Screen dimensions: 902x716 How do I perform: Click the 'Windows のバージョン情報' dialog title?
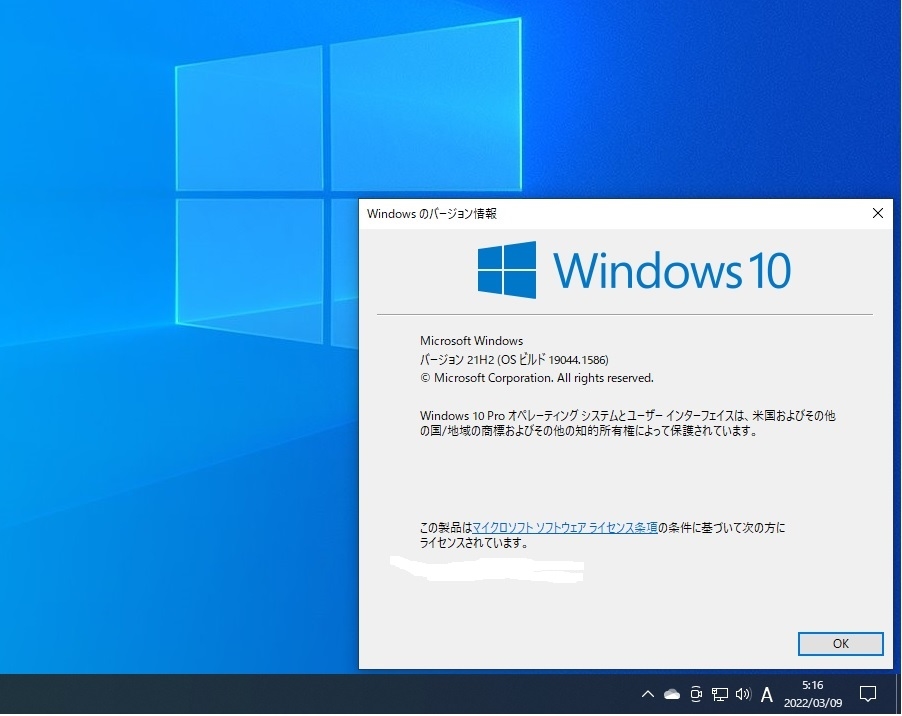point(431,214)
